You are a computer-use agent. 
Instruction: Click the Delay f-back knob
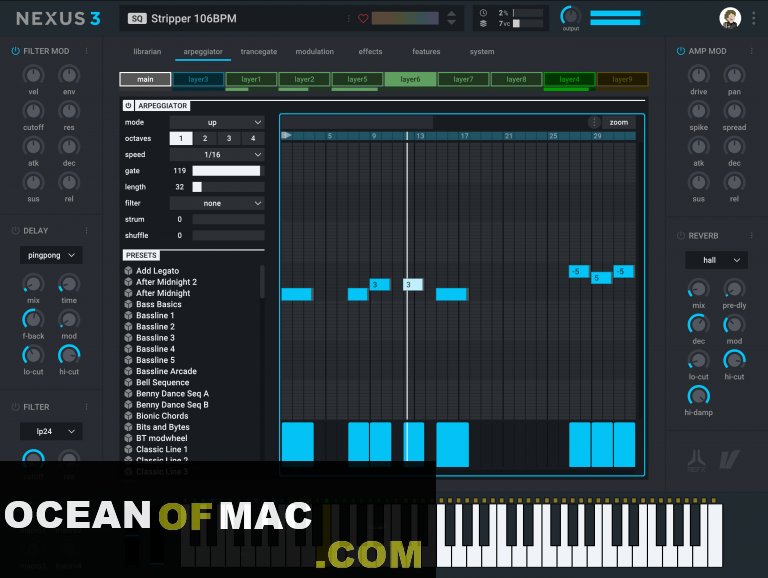click(33, 319)
